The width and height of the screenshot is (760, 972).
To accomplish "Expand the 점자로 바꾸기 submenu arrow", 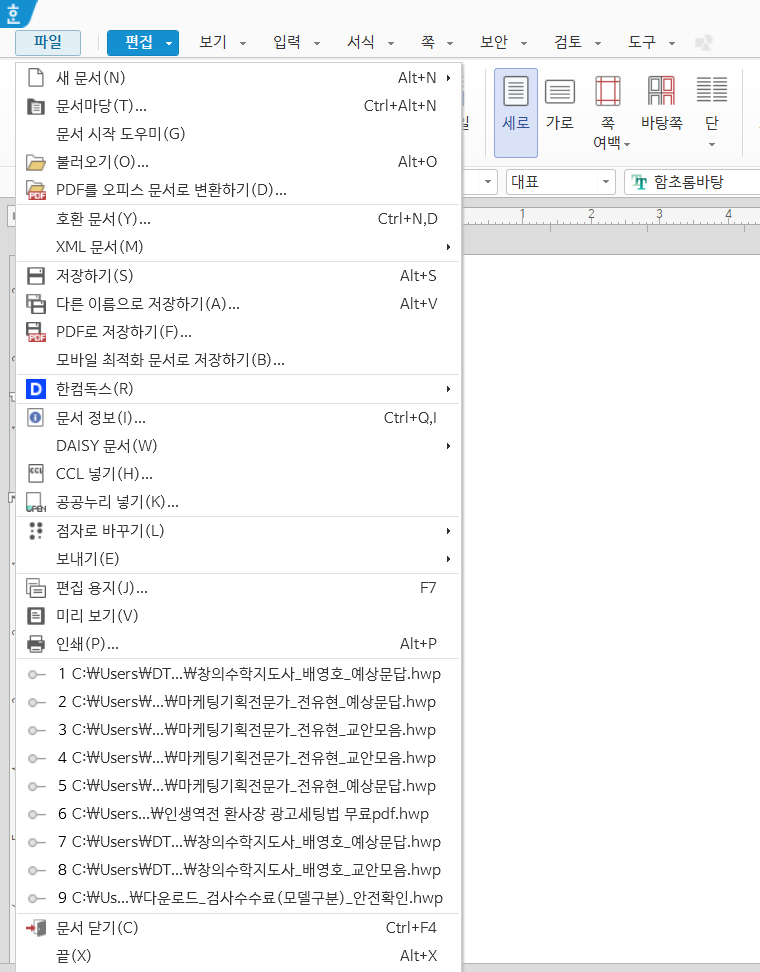I will (x=448, y=531).
